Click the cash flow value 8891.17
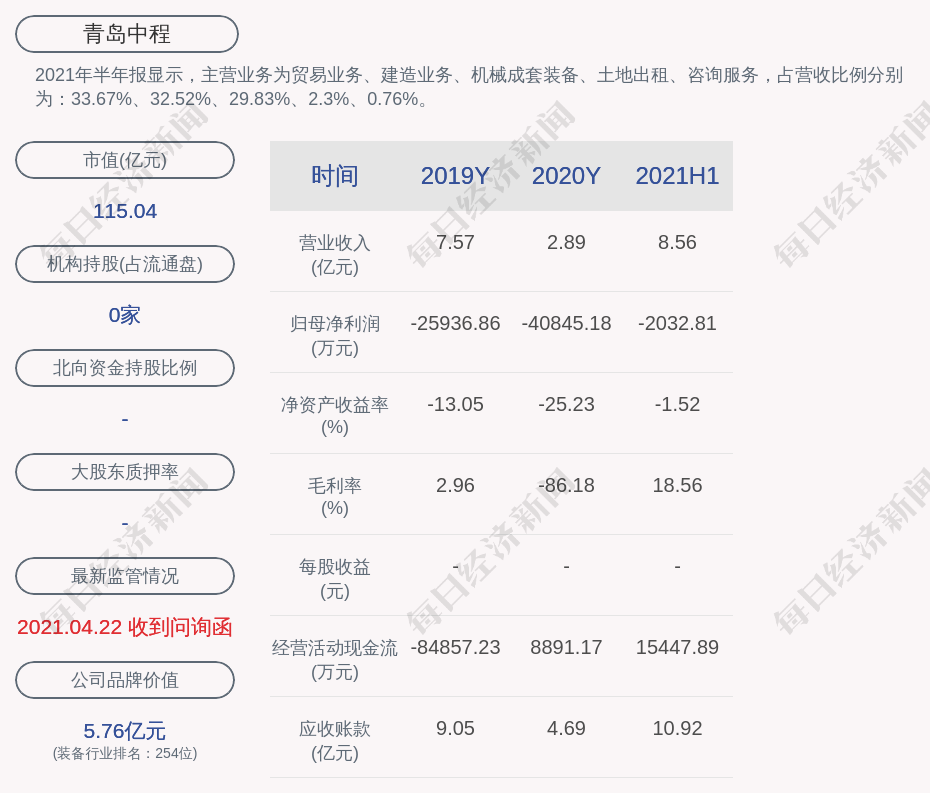Viewport: 930px width, 793px height. click(566, 647)
